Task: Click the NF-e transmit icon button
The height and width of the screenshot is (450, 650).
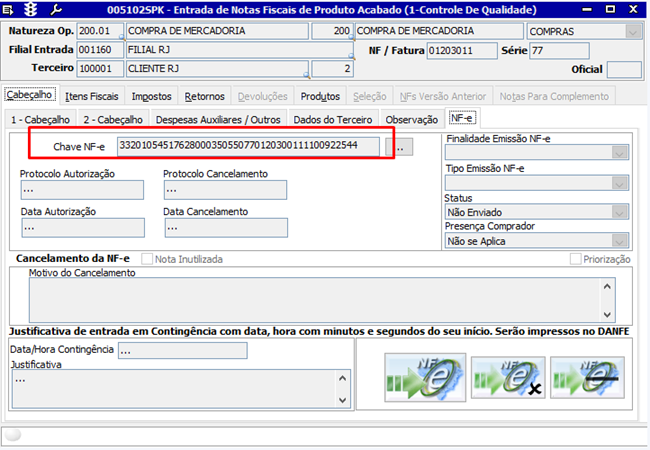Action: (425, 377)
